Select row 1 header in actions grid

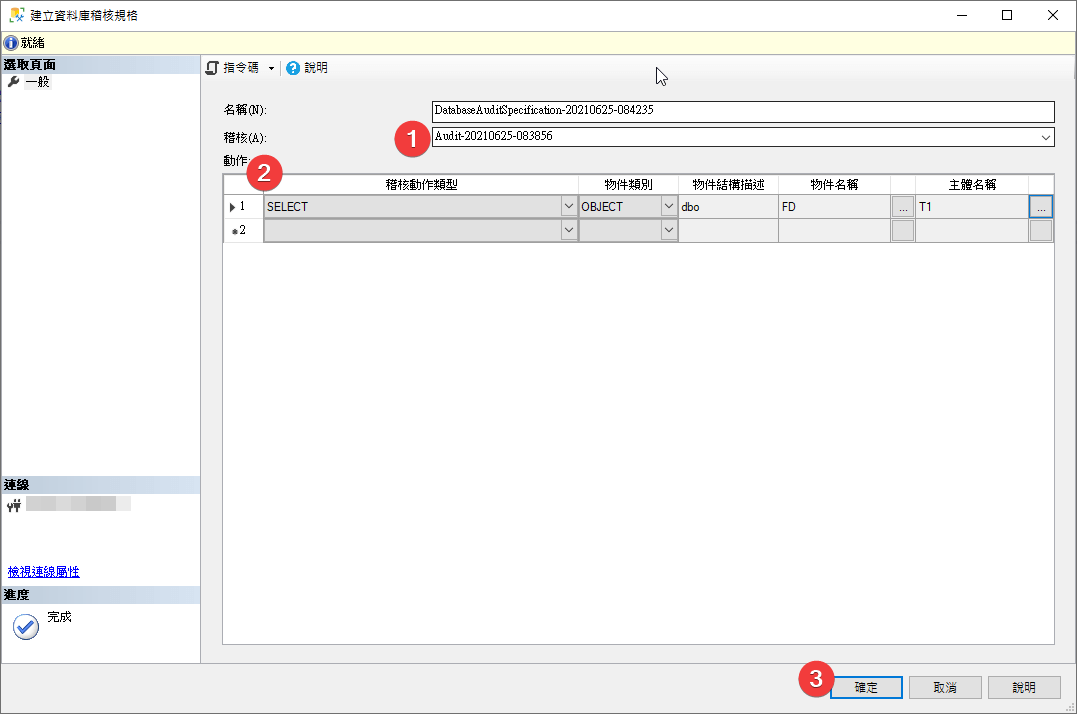pyautogui.click(x=242, y=207)
